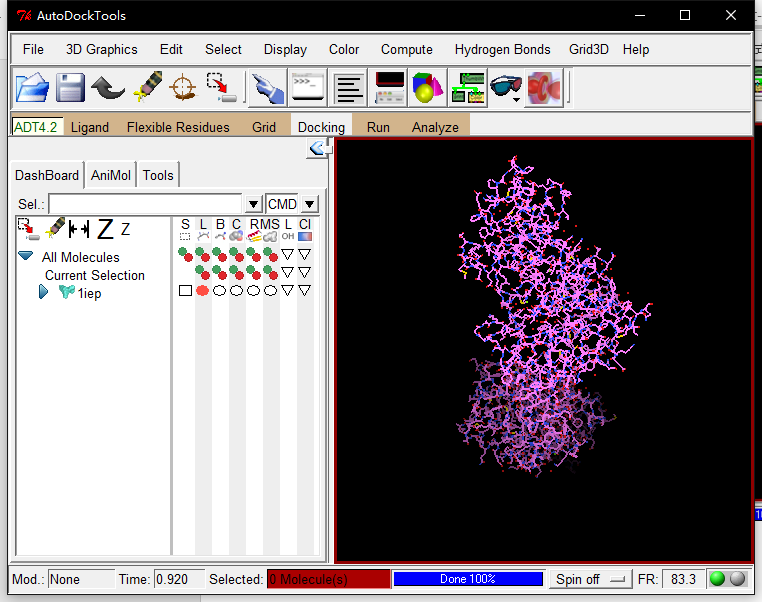Click the MS molecular surface column header

pyautogui.click(x=271, y=230)
